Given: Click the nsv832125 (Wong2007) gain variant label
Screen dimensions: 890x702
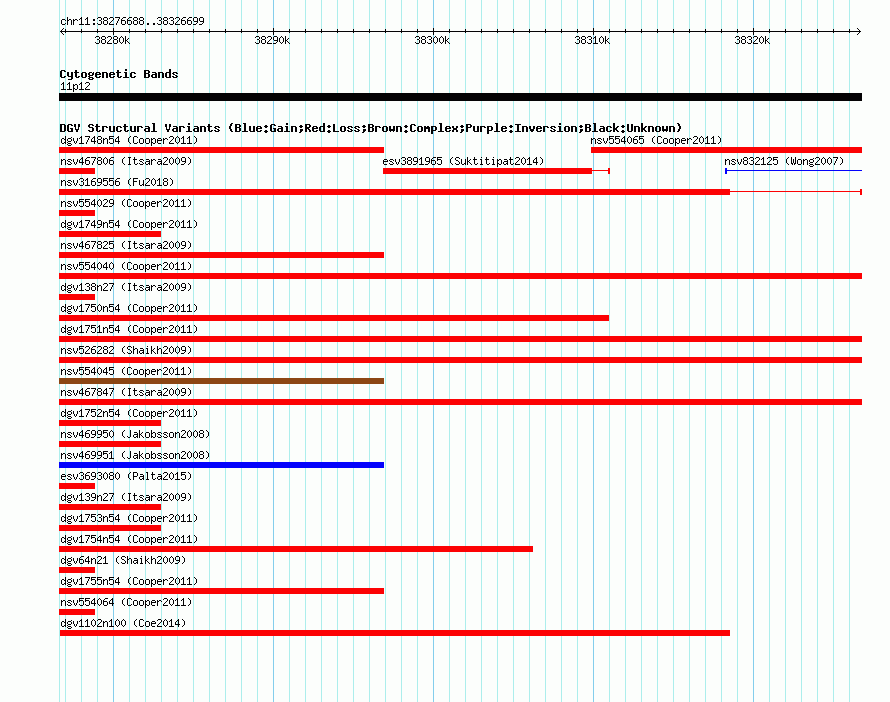Looking at the screenshot, I should point(784,161).
